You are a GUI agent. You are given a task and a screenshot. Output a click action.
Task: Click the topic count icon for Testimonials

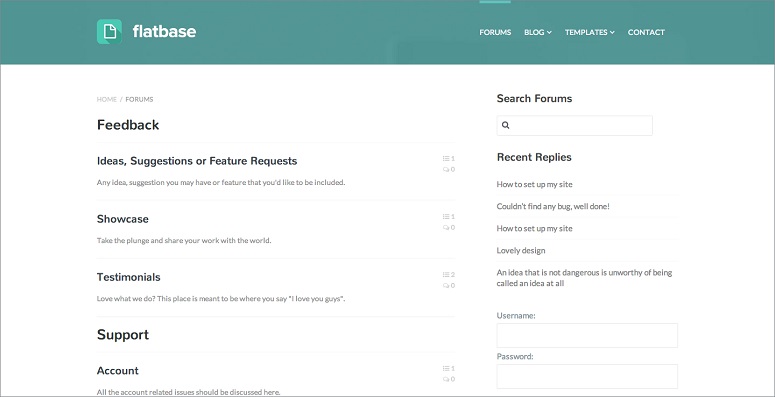click(446, 274)
